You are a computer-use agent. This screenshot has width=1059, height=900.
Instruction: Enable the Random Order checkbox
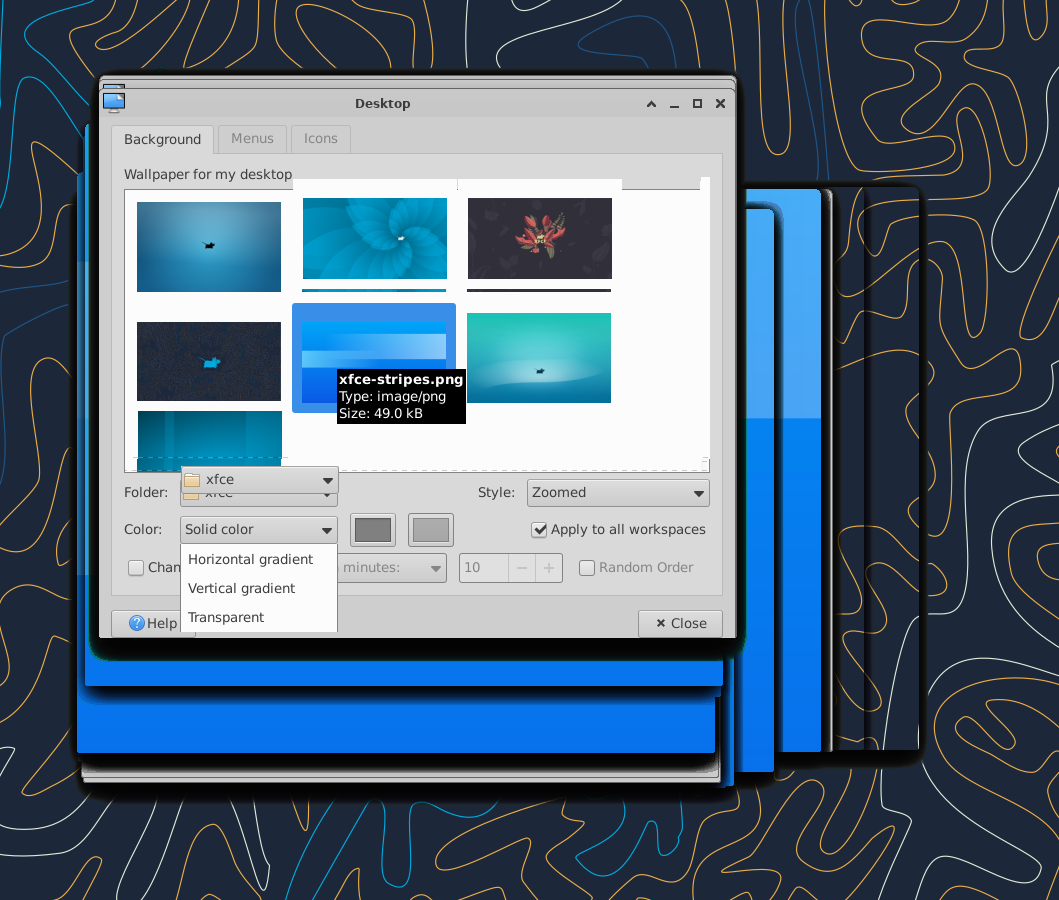tap(588, 568)
